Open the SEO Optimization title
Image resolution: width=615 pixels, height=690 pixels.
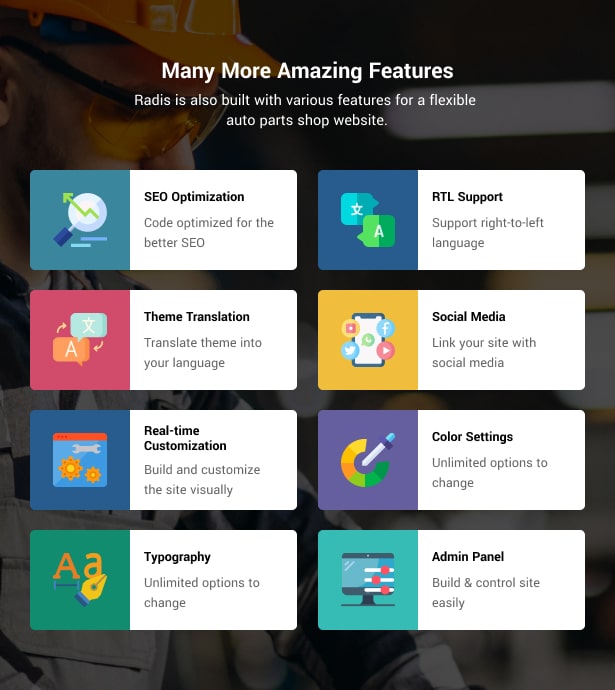click(x=194, y=197)
